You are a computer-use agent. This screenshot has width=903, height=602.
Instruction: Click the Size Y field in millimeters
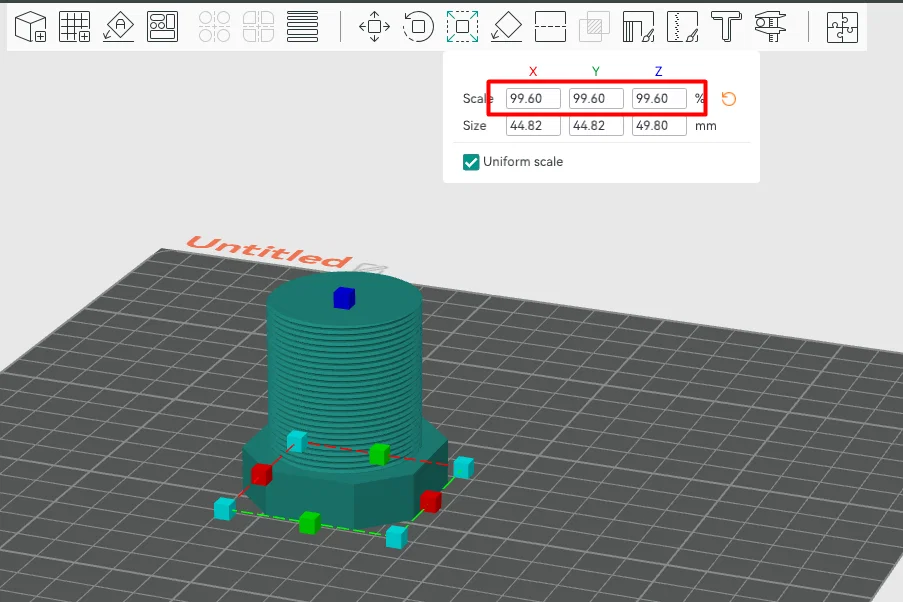[x=596, y=126]
